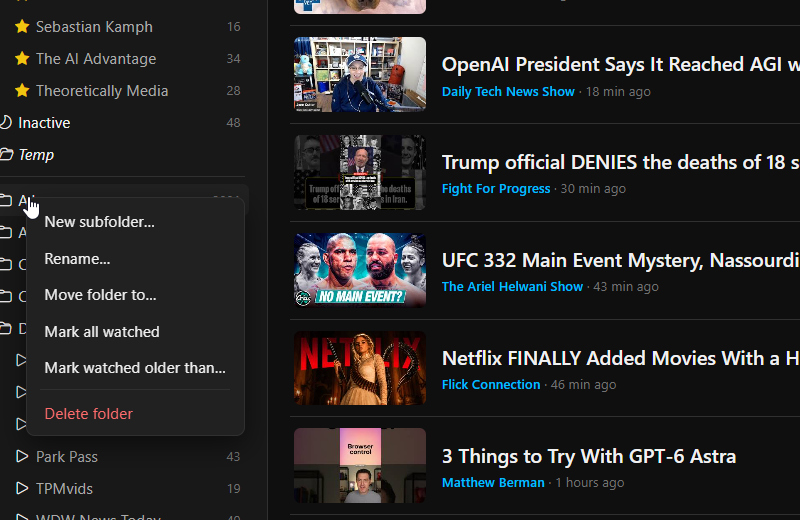Click the moon icon beside Inactive
This screenshot has height=520, width=800.
pos(5,122)
